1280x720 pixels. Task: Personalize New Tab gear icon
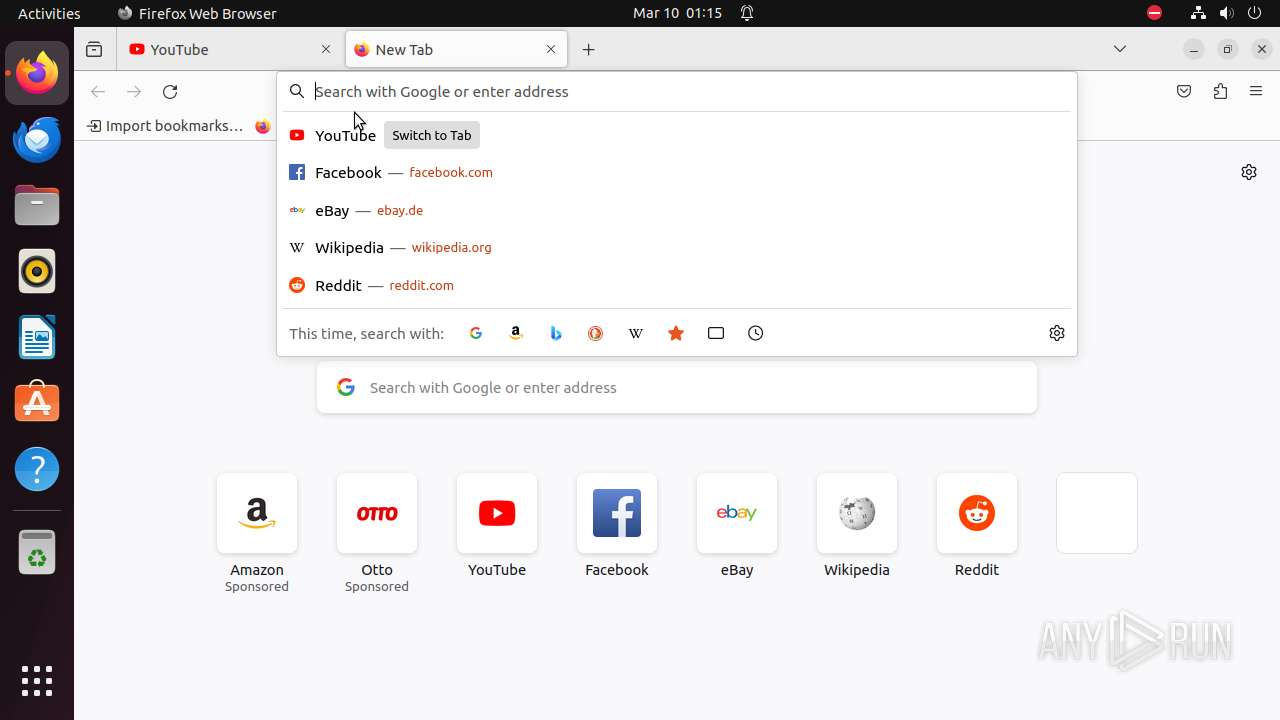(x=1249, y=172)
